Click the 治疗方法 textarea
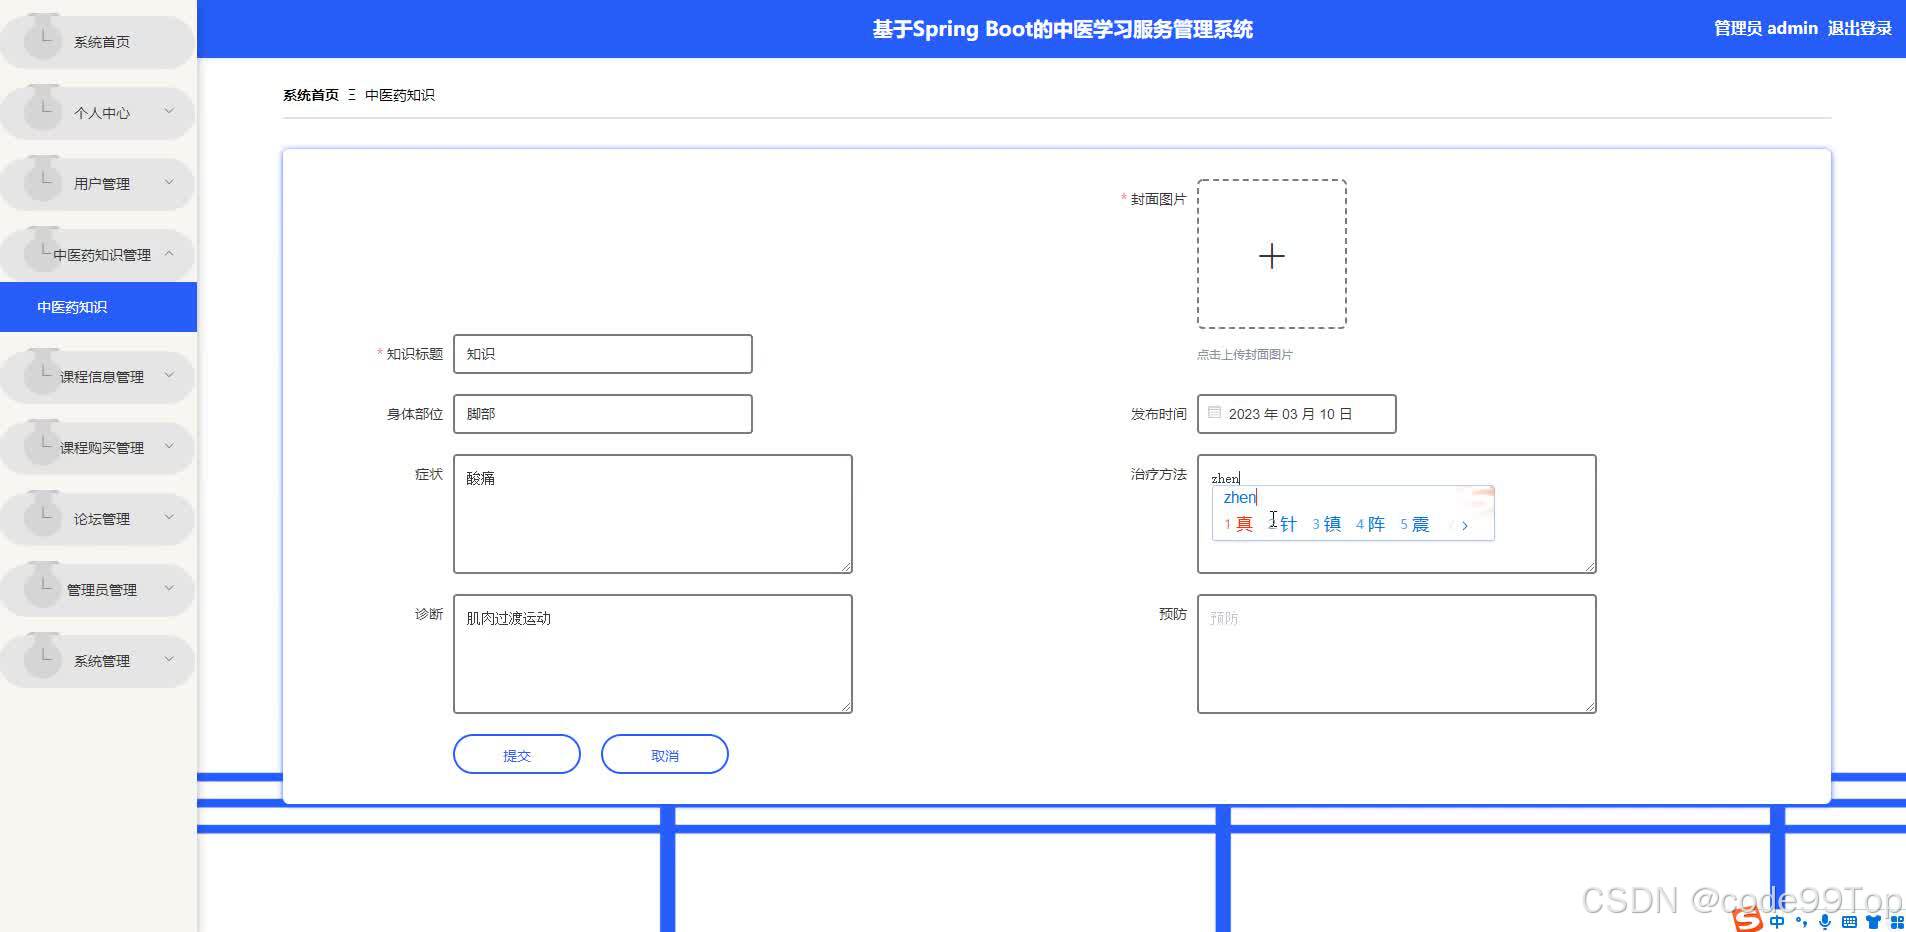The width and height of the screenshot is (1906, 932). coord(1397,514)
